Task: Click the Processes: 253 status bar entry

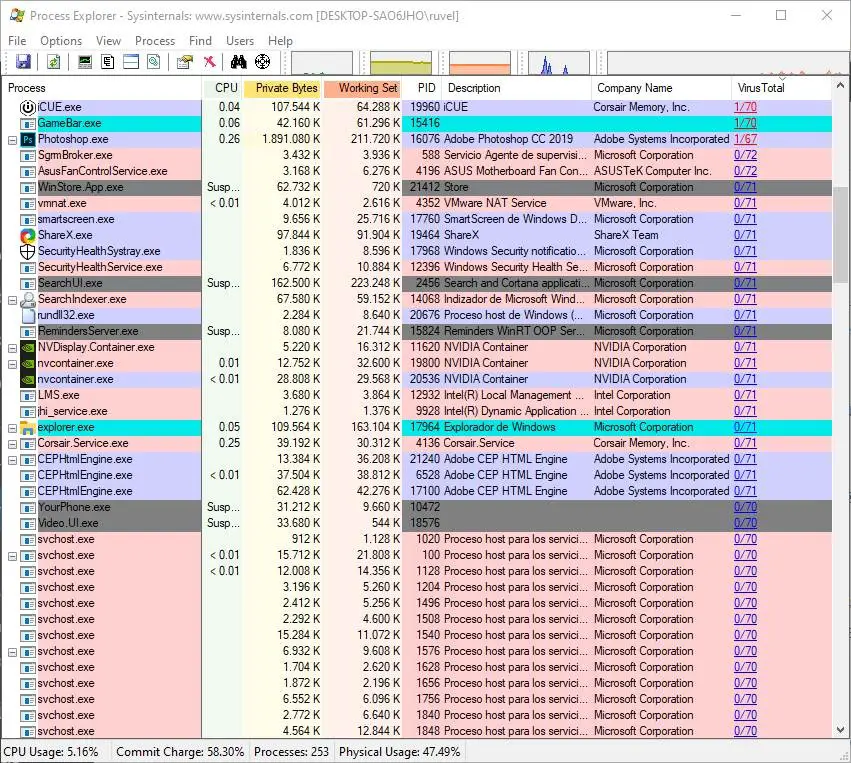Action: [291, 752]
